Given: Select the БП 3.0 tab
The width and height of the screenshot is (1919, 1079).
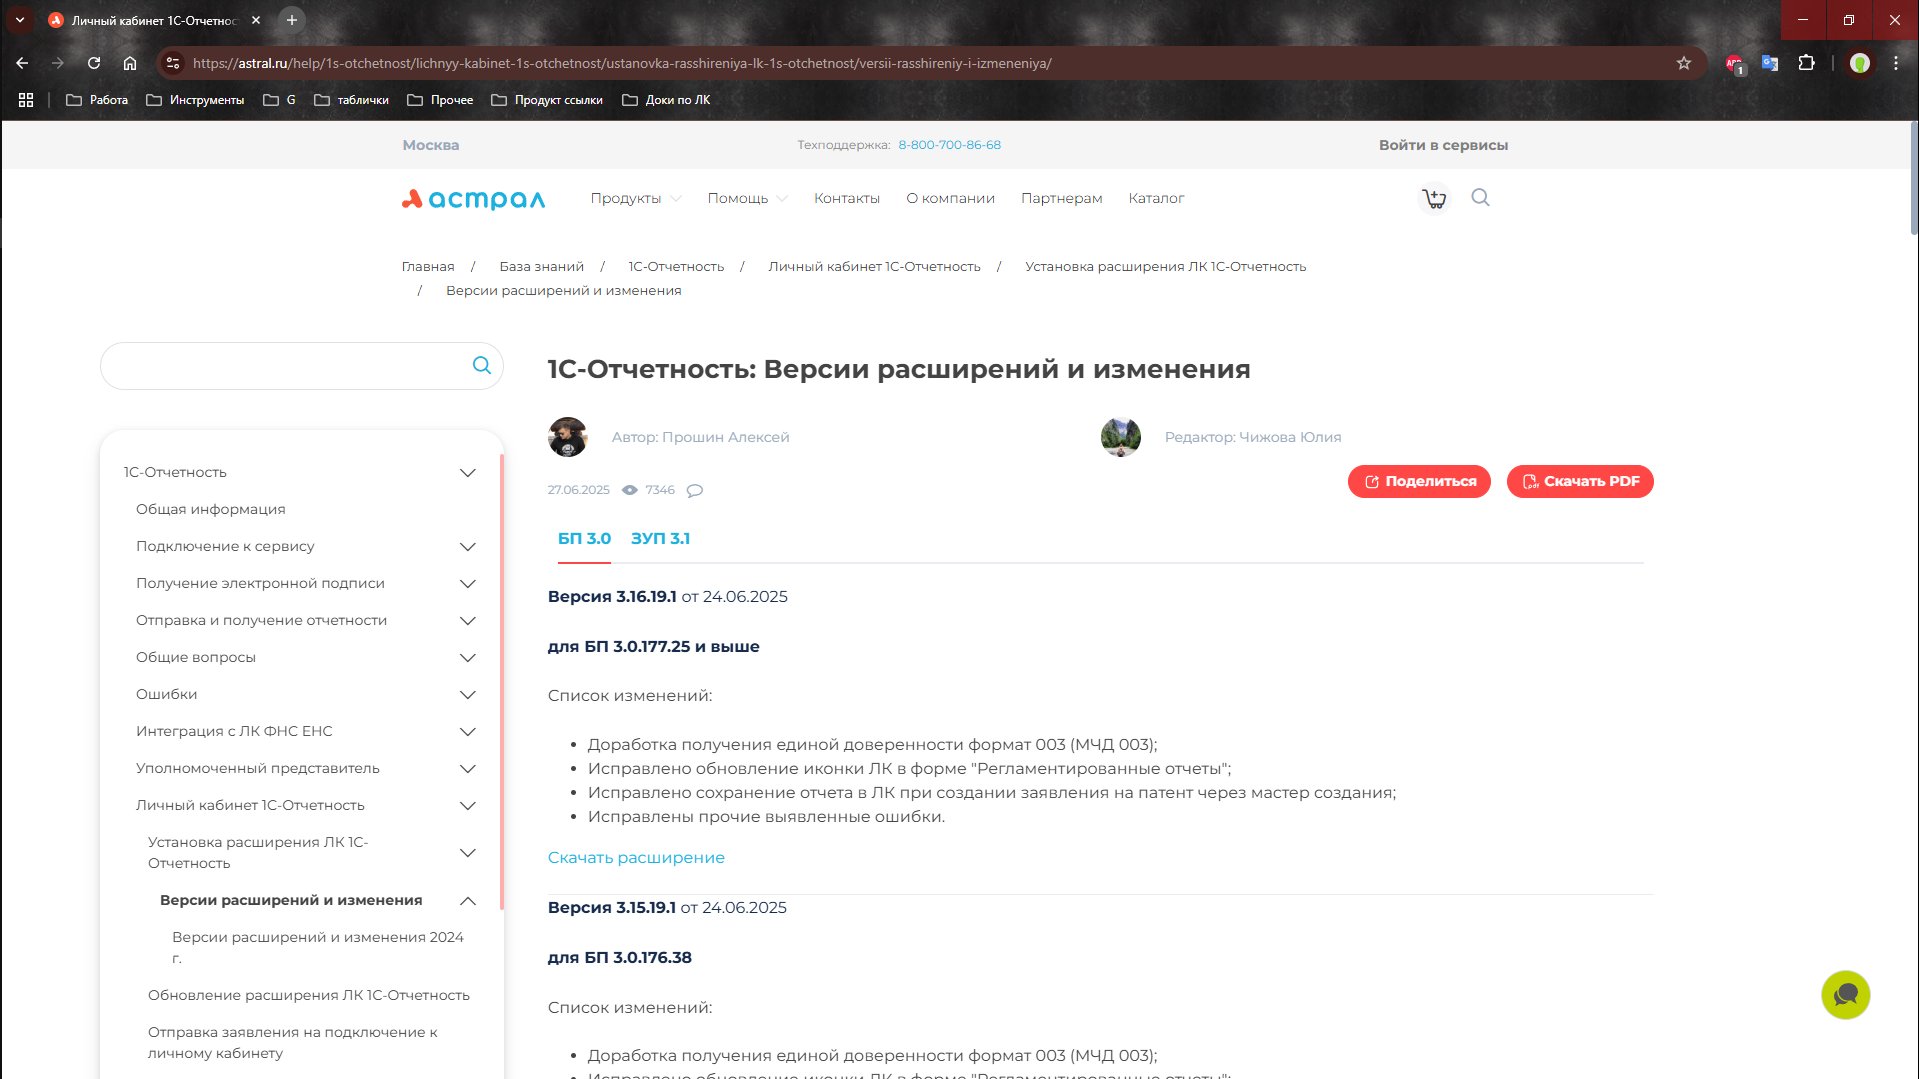Looking at the screenshot, I should coord(584,538).
